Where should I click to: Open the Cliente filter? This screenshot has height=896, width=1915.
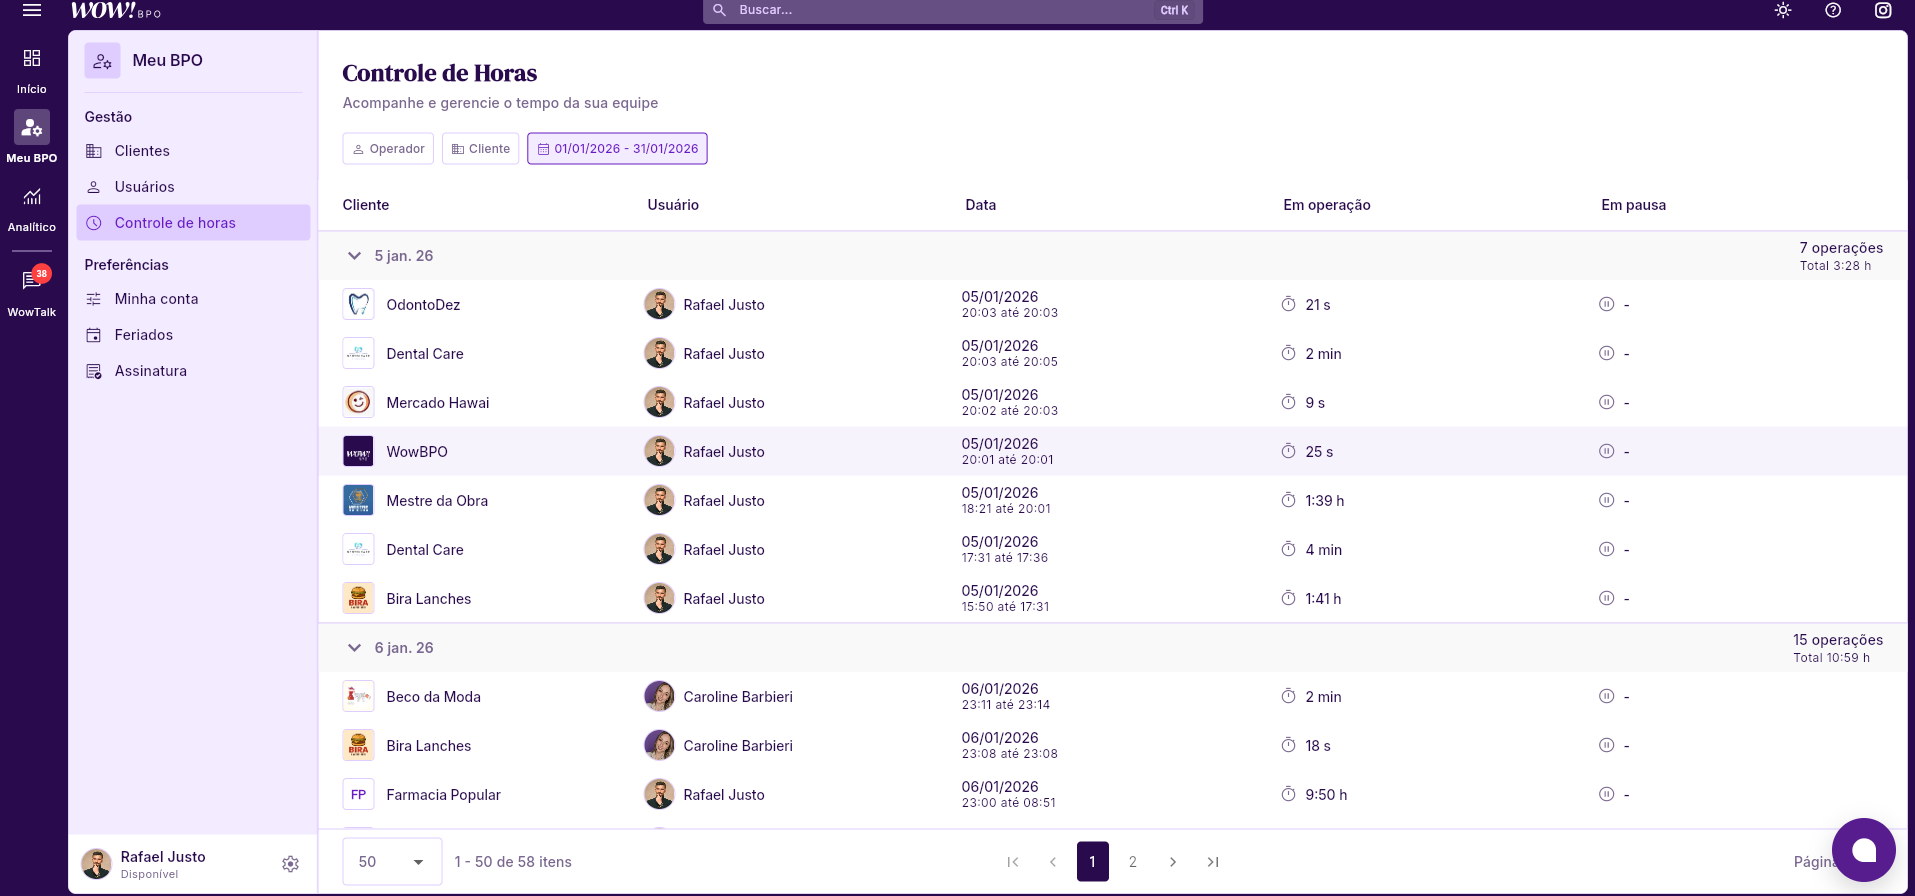tap(481, 149)
